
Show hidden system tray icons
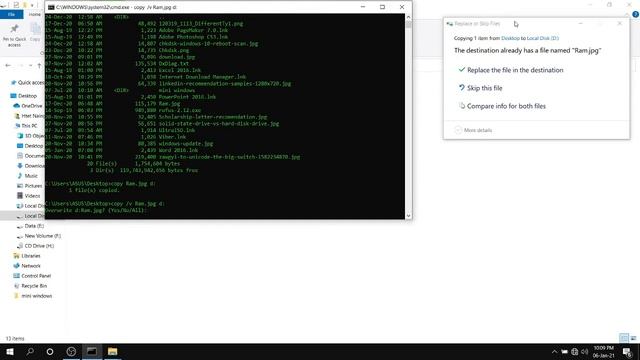(554, 352)
